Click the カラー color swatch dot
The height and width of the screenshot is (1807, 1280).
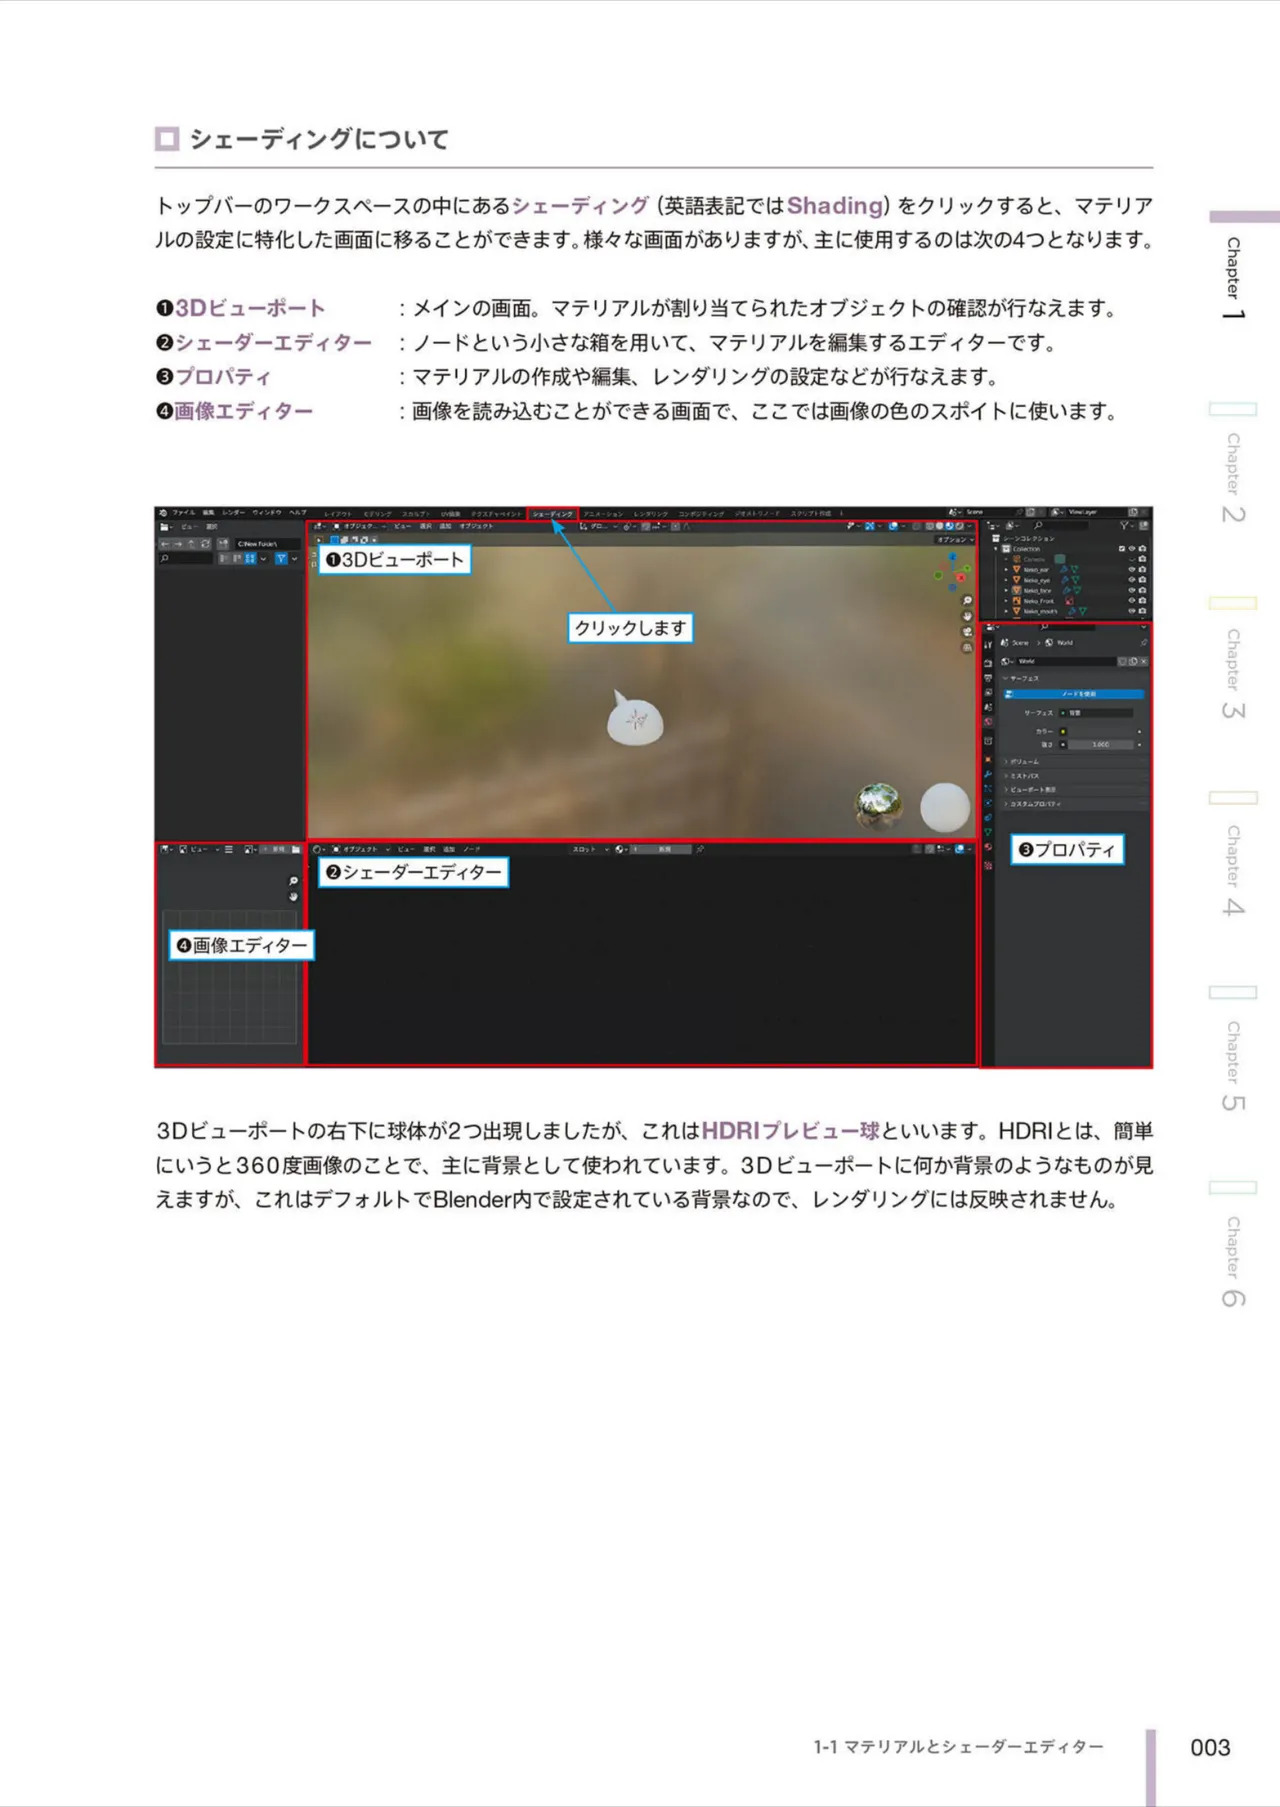1063,732
